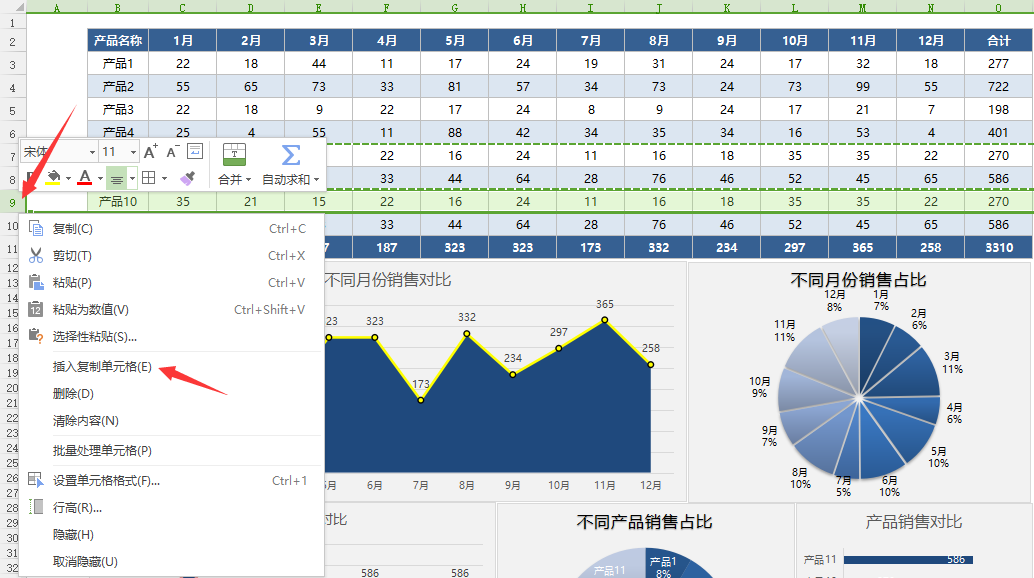Select column header C
Image resolution: width=1034 pixels, height=578 pixels.
pyautogui.click(x=183, y=8)
